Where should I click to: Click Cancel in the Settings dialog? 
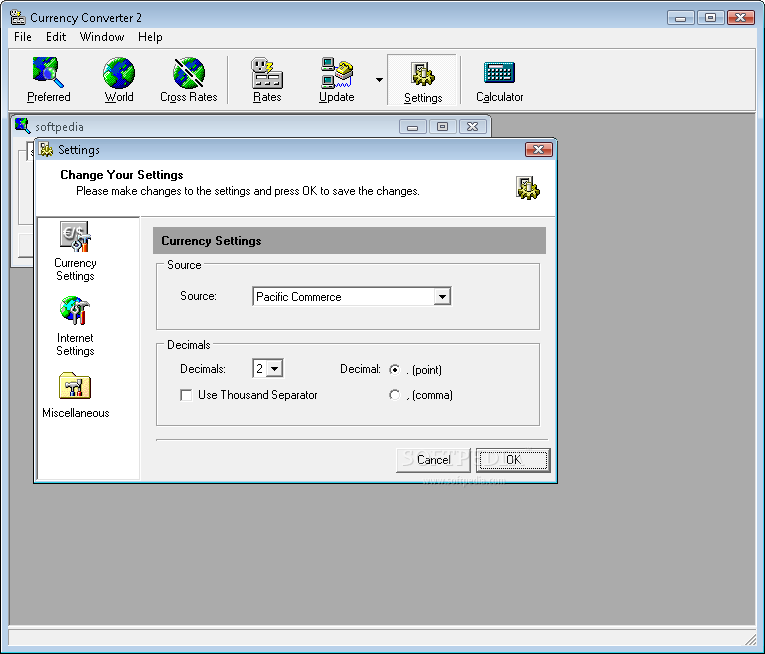pos(433,460)
